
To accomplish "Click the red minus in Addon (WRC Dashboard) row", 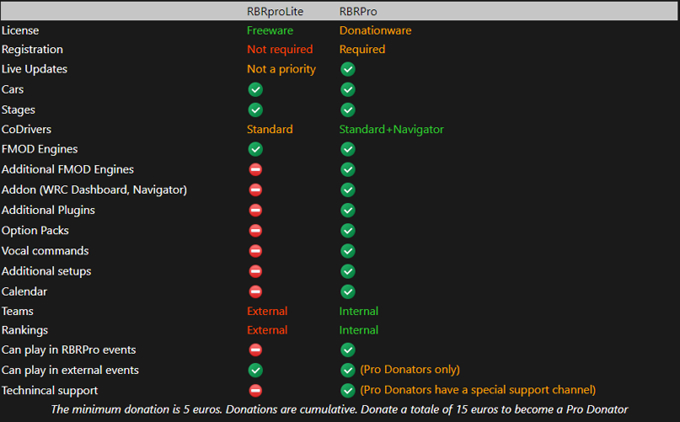I will pyautogui.click(x=255, y=190).
